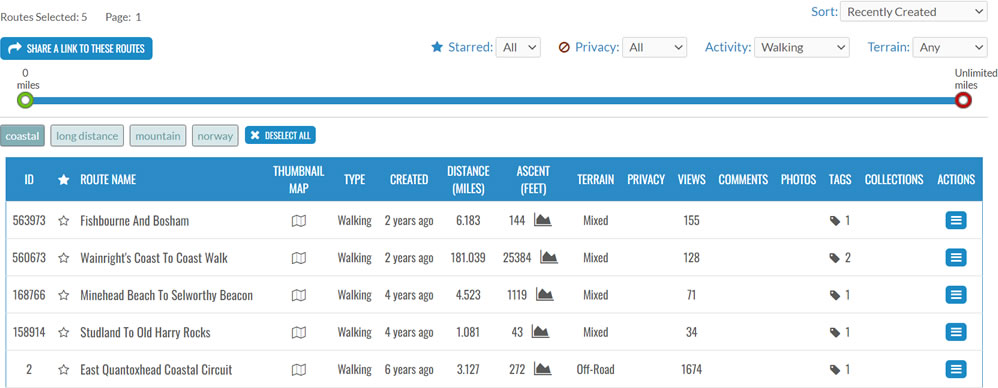Click the star column header icon
Viewport: 998px width, 388px height.
pyautogui.click(x=64, y=180)
